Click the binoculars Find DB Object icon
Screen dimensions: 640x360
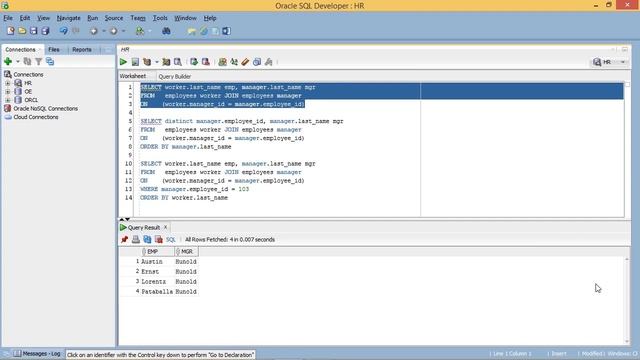[x=166, y=31]
